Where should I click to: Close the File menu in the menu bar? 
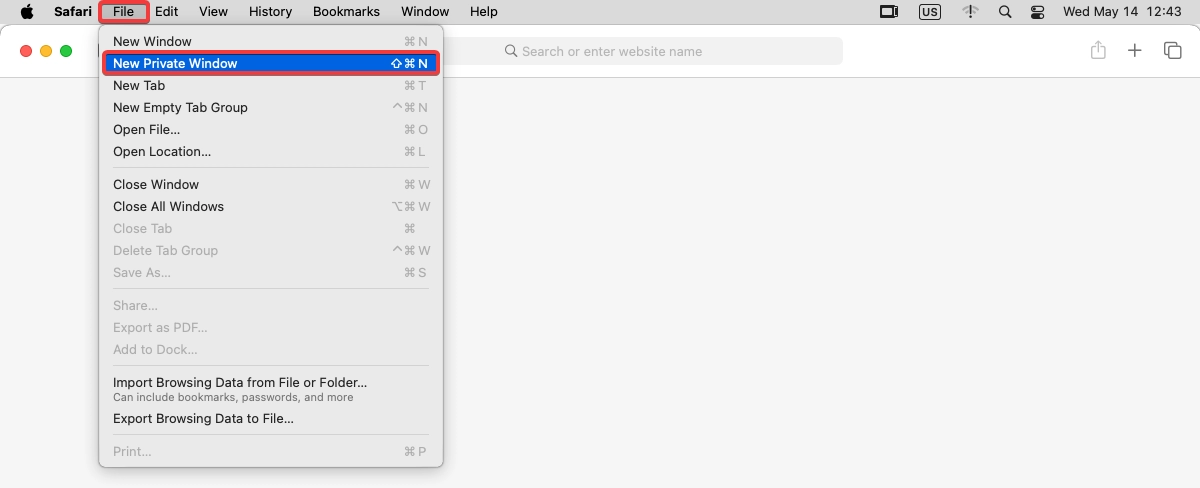coord(124,12)
